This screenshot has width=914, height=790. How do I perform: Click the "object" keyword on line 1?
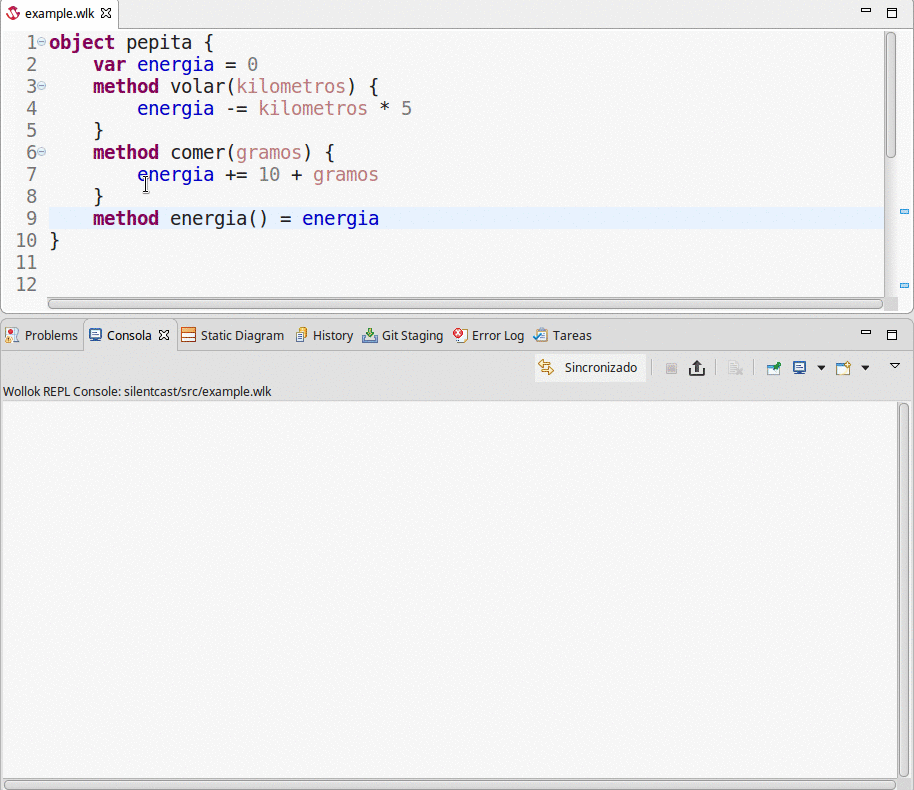tap(82, 43)
